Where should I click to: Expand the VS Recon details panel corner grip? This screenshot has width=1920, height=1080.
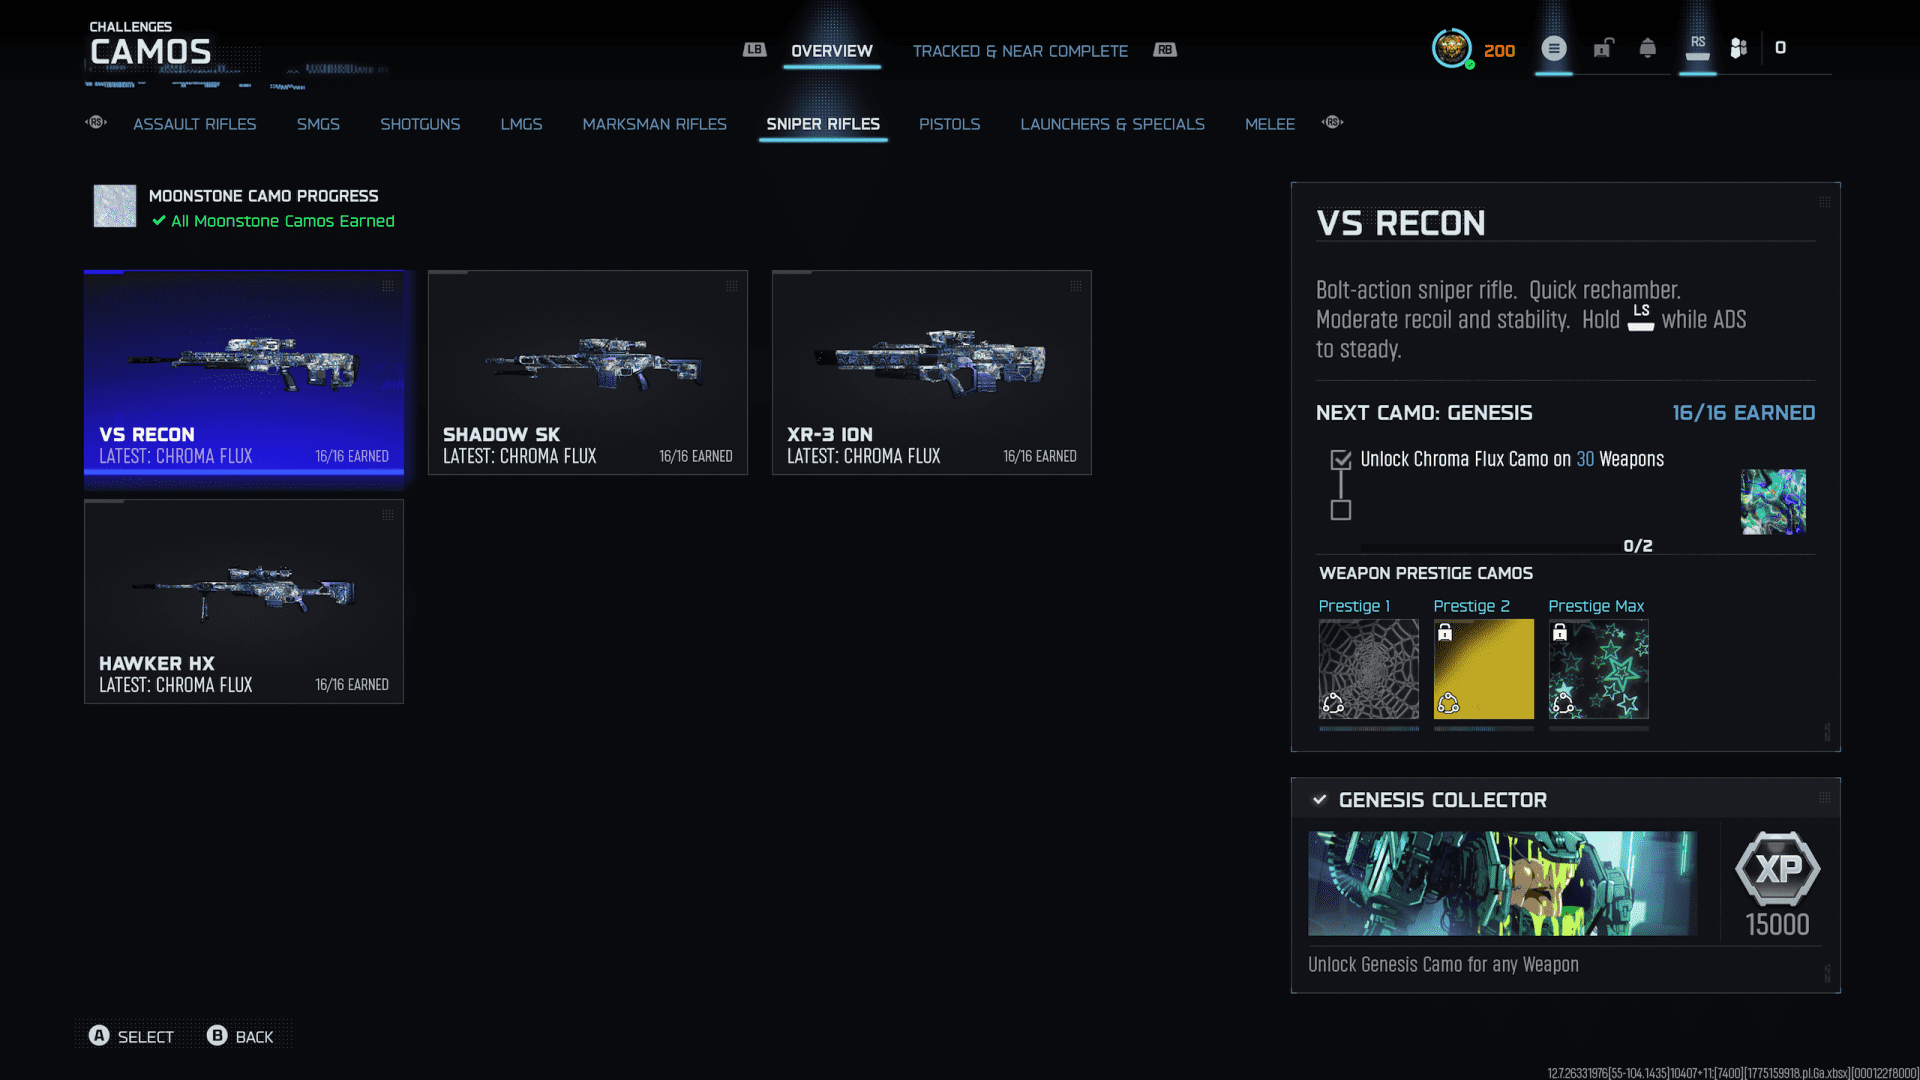(x=1824, y=202)
